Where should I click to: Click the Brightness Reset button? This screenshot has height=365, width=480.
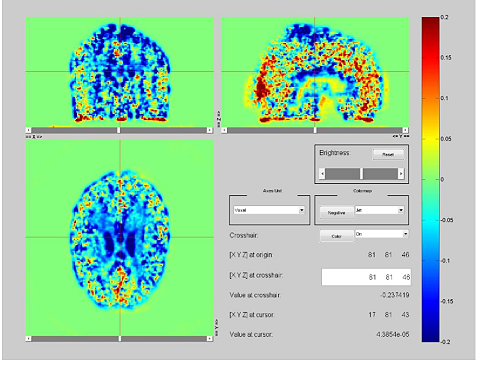(388, 154)
